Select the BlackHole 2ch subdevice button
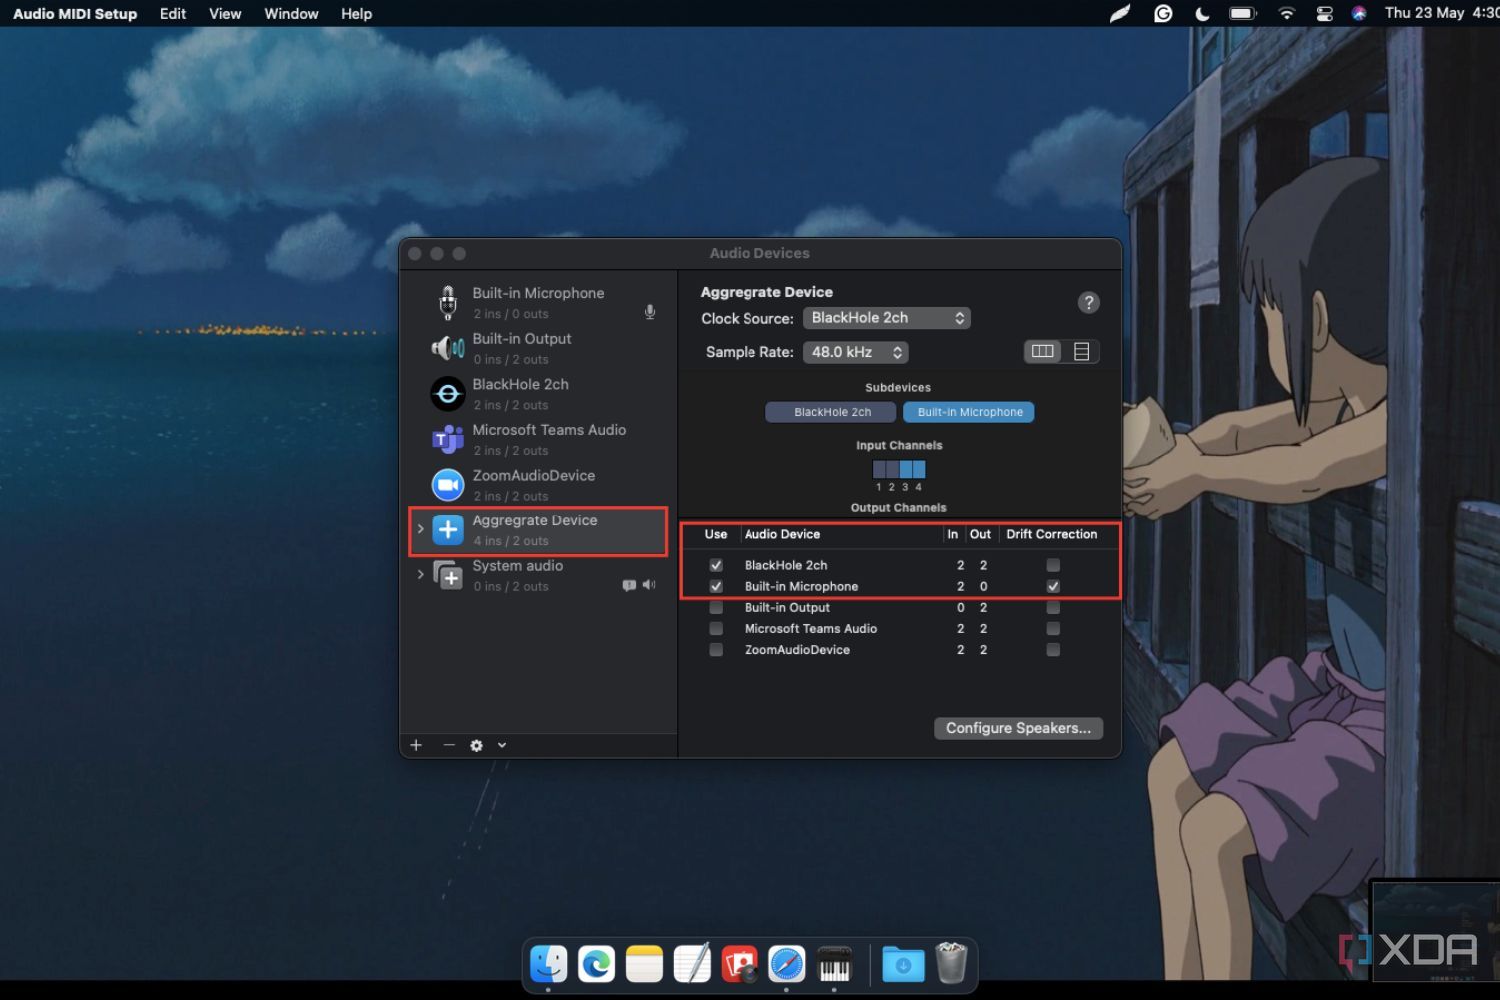This screenshot has height=1000, width=1500. point(831,412)
